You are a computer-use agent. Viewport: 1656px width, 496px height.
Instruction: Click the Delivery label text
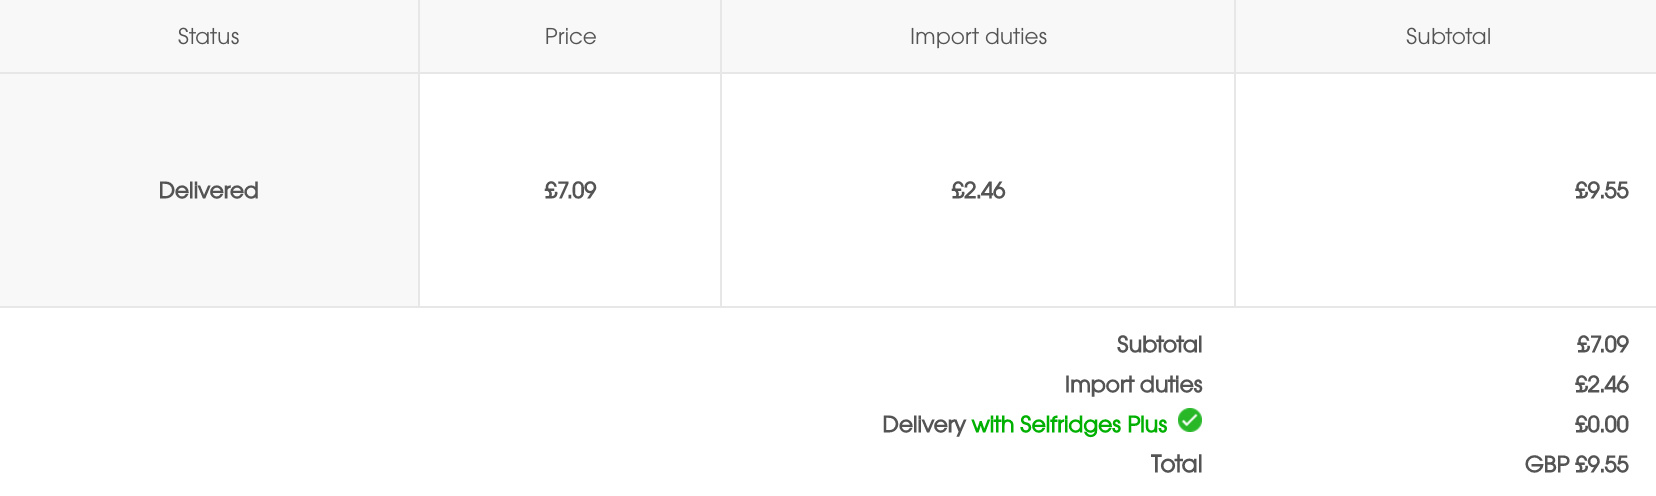pos(924,424)
